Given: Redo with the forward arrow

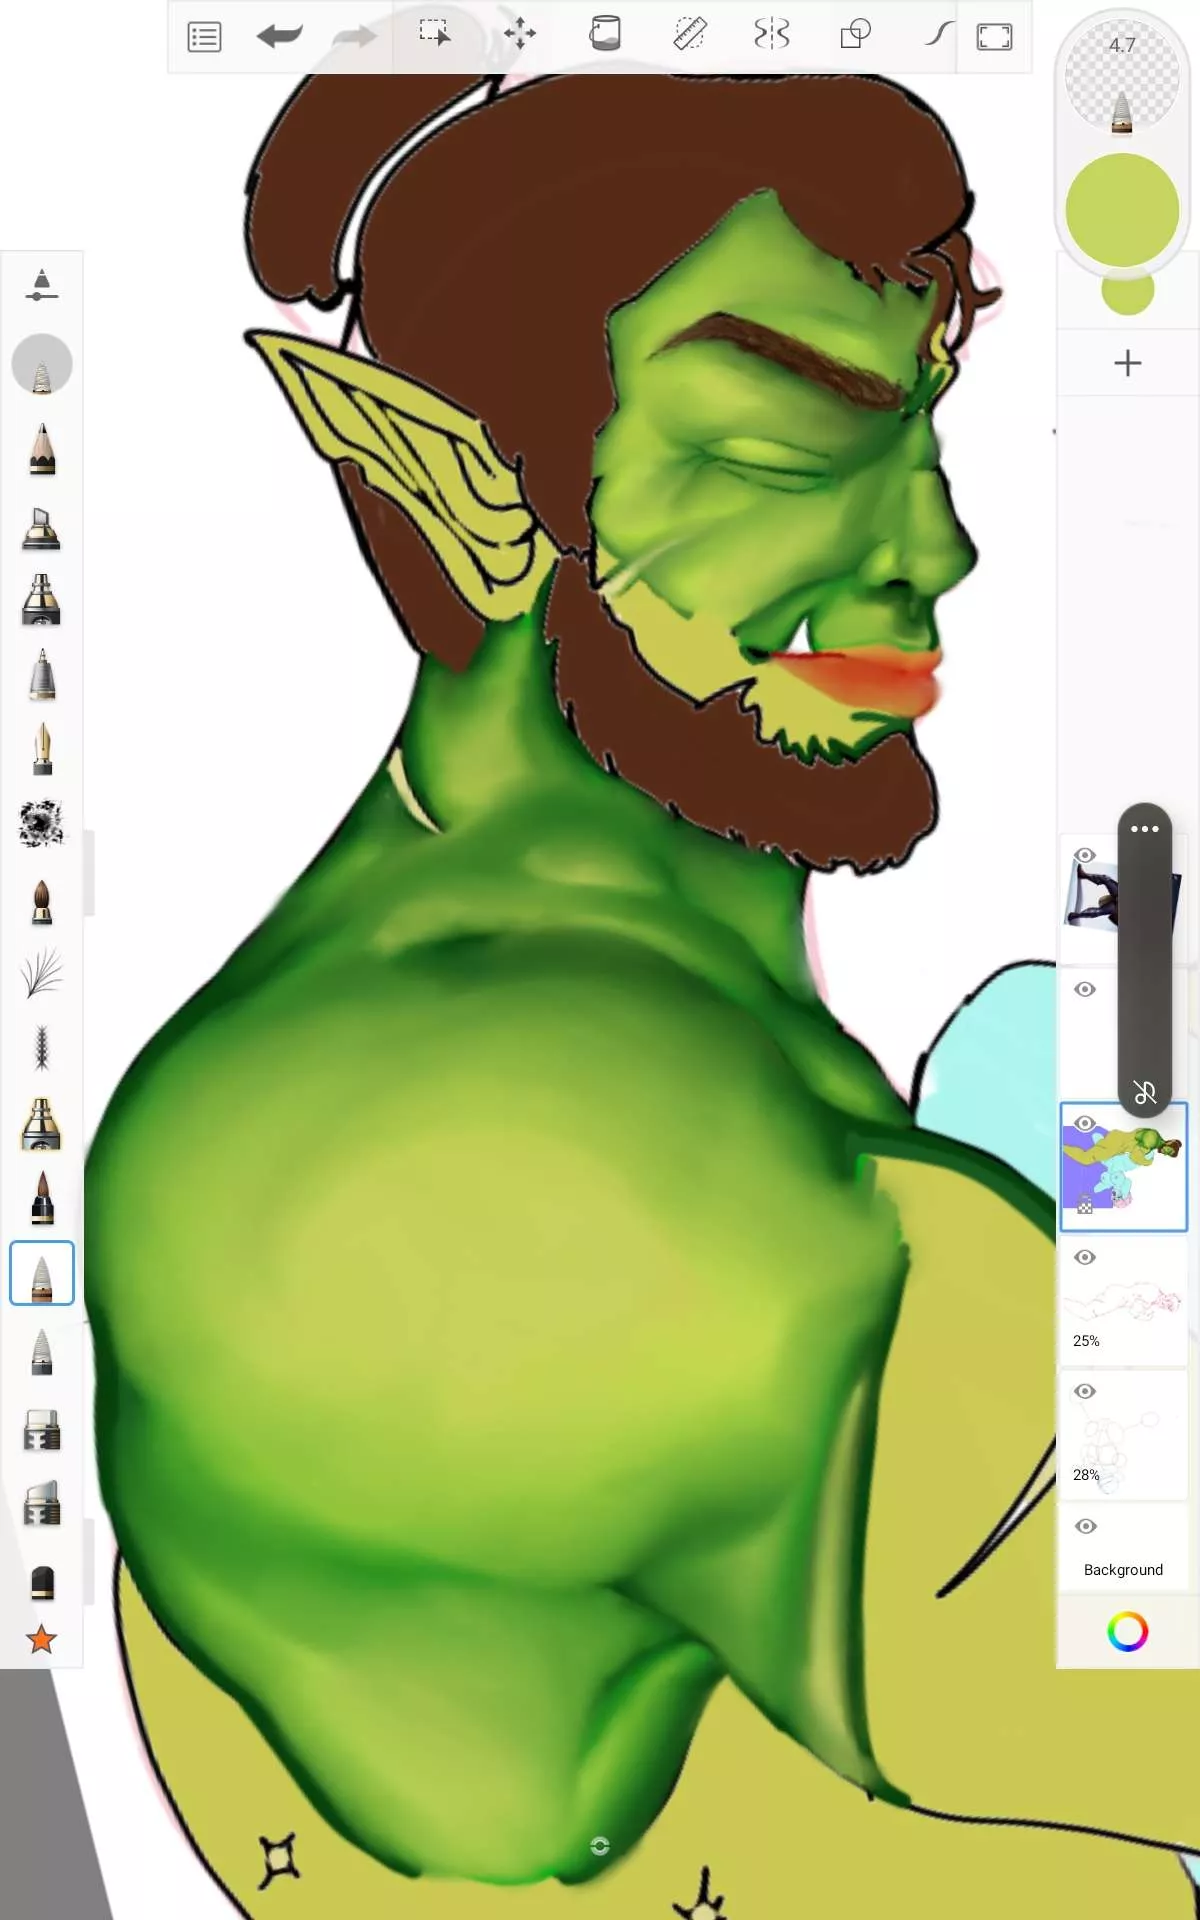Looking at the screenshot, I should point(354,37).
